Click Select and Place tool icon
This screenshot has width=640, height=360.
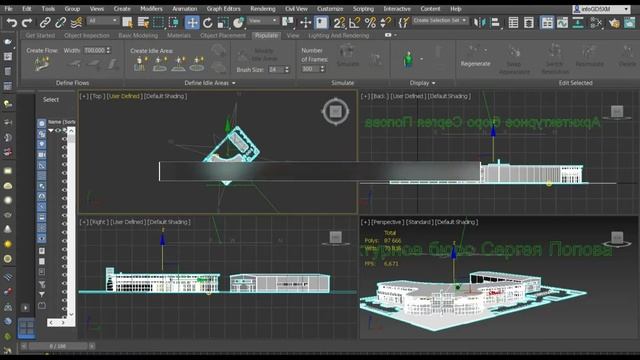[x=238, y=22]
